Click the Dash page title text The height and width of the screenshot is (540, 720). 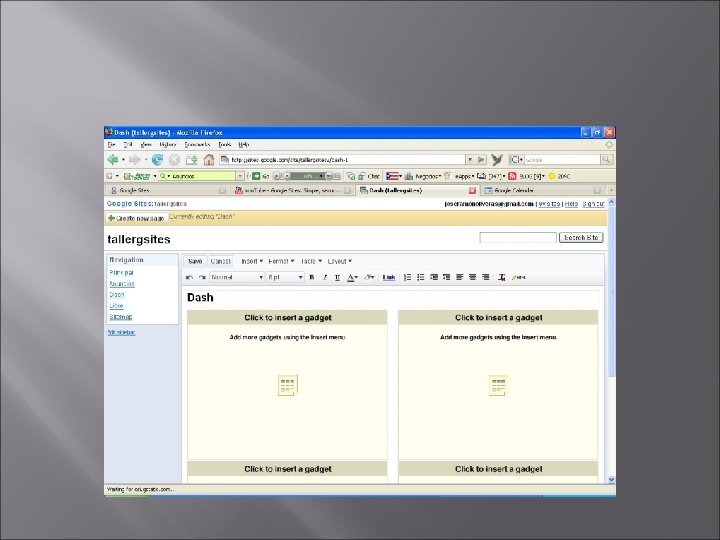[x=200, y=298]
